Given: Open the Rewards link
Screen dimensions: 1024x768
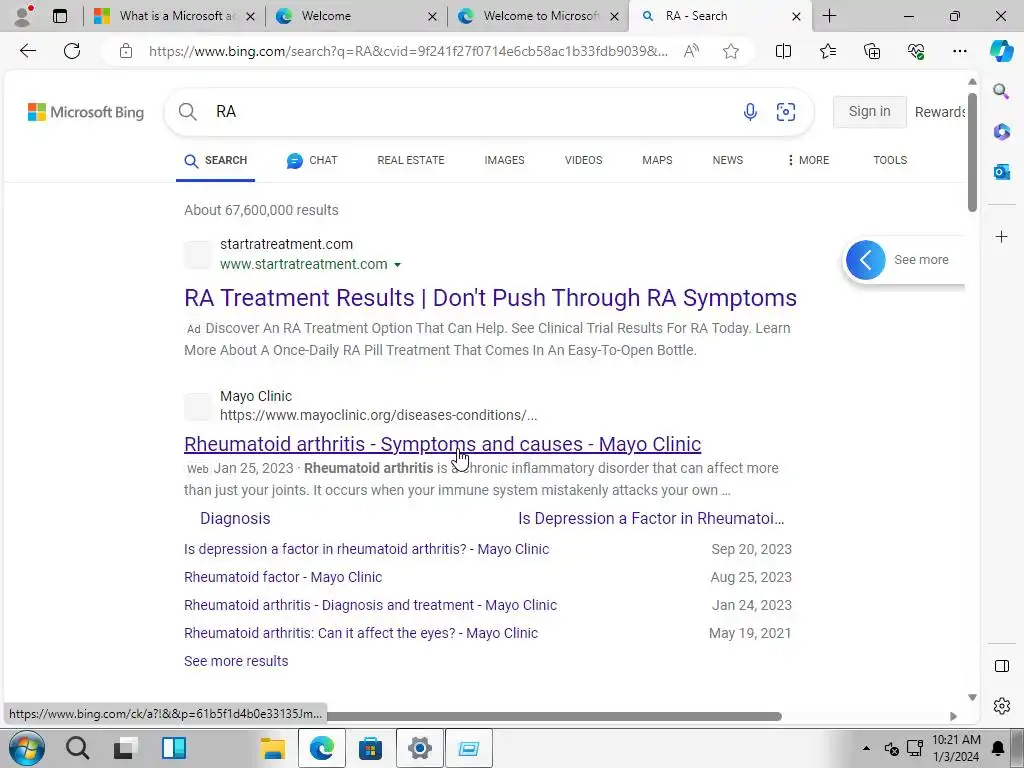Looking at the screenshot, I should click(940, 112).
